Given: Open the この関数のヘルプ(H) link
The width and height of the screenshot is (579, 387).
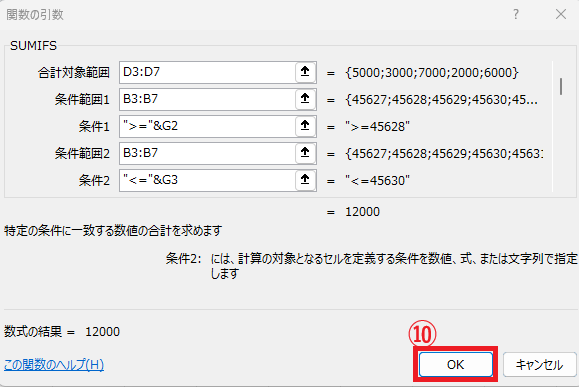Looking at the screenshot, I should click(54, 364).
